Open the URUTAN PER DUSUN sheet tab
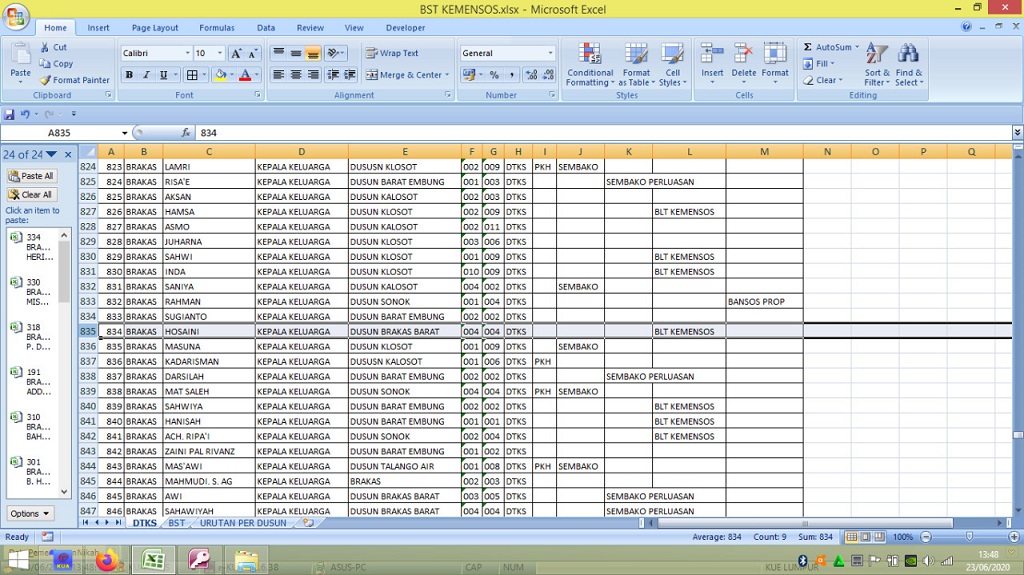Image resolution: width=1024 pixels, height=575 pixels. click(242, 523)
